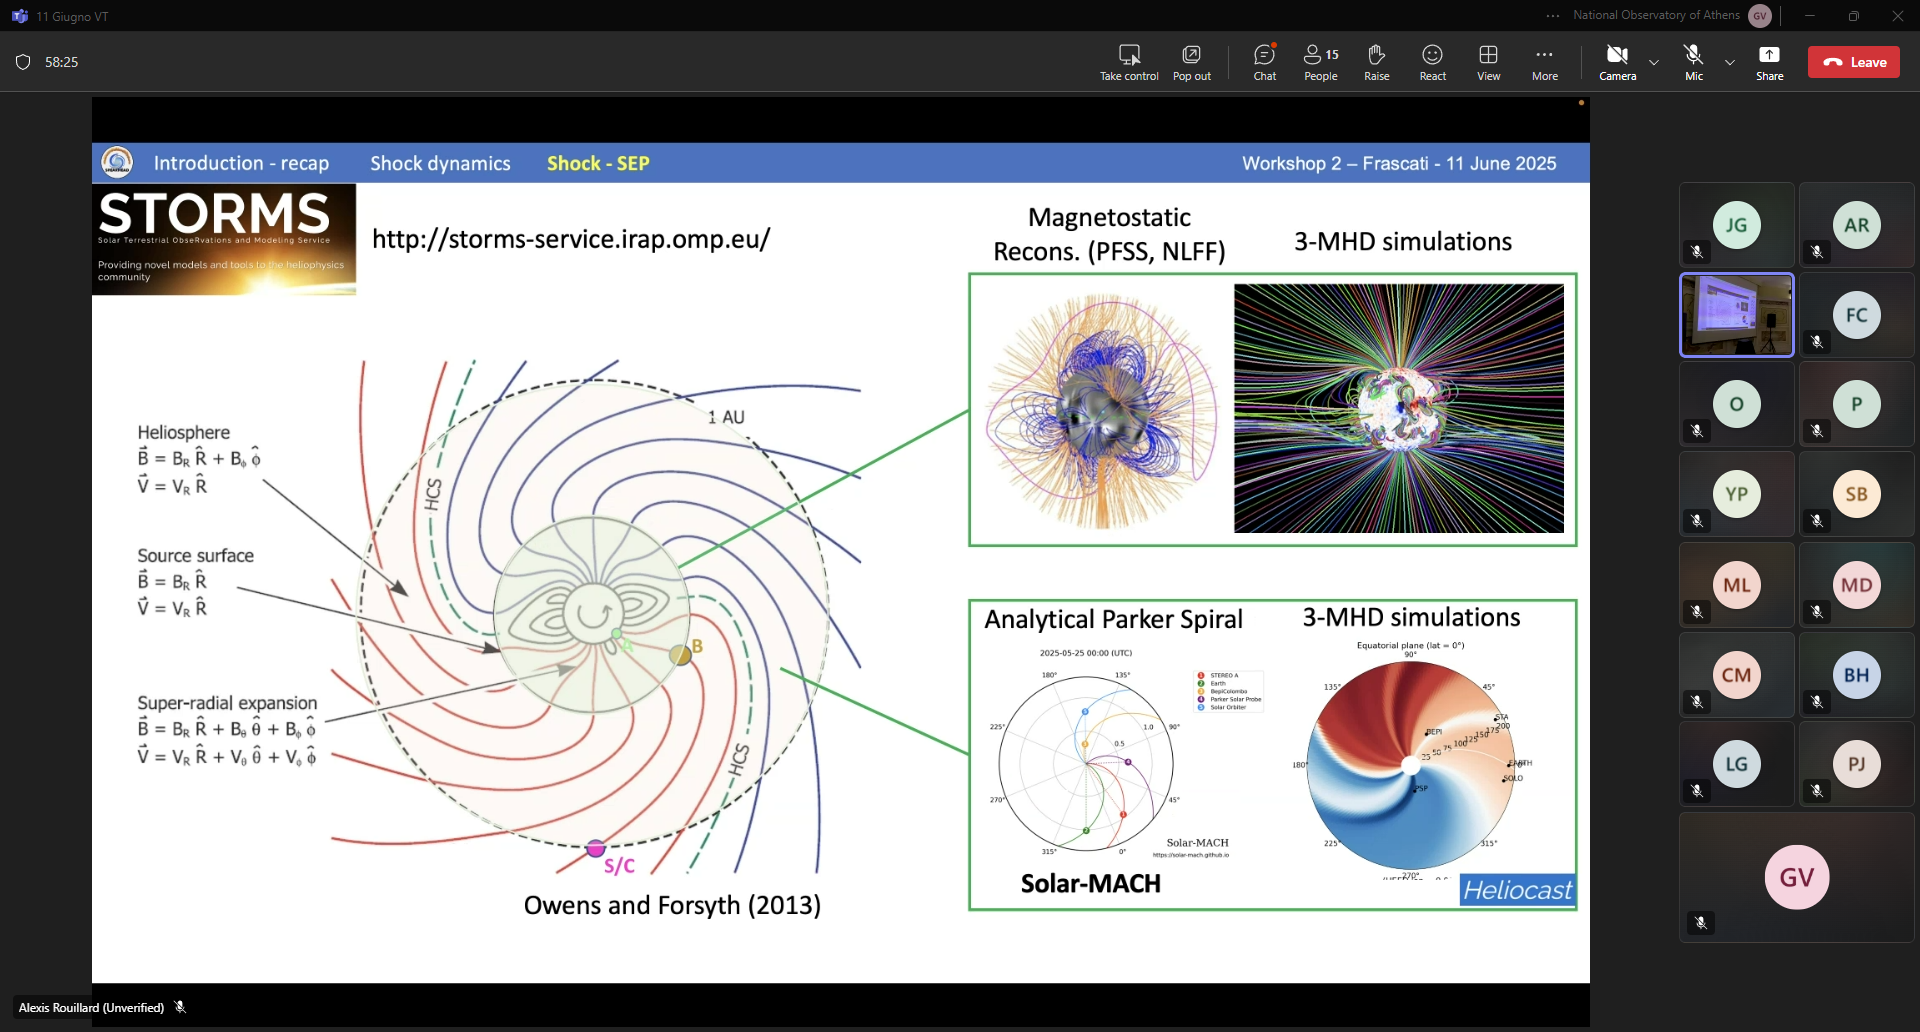
Task: Select participant BH avatar
Action: (1857, 675)
